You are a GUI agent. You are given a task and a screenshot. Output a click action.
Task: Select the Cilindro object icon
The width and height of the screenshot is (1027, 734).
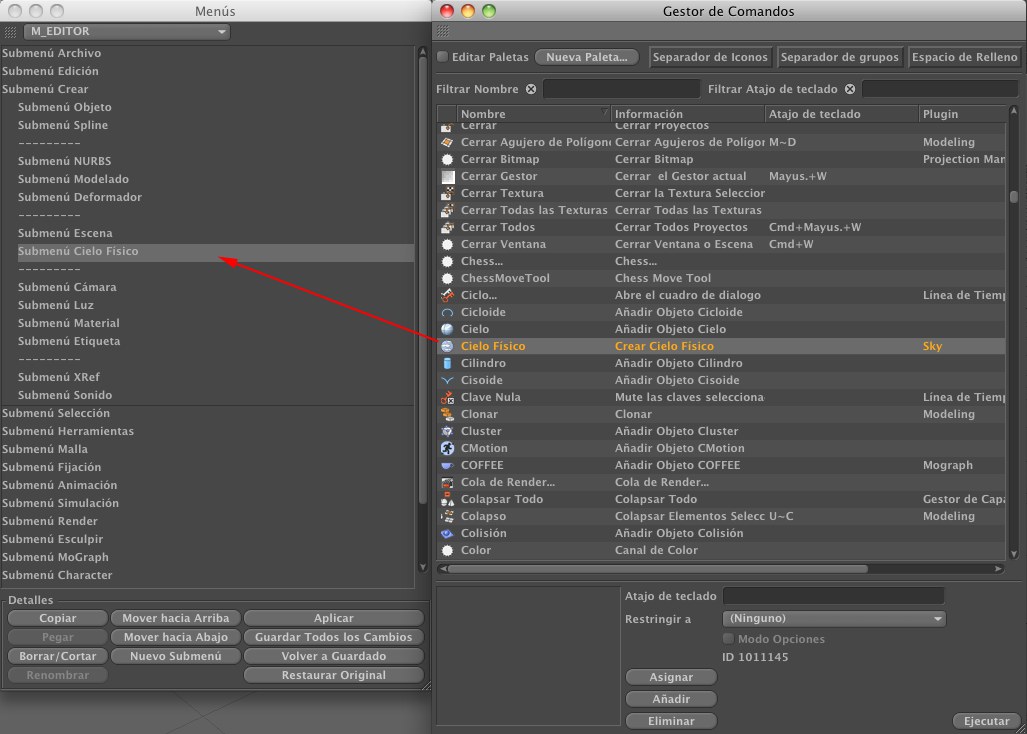[447, 363]
